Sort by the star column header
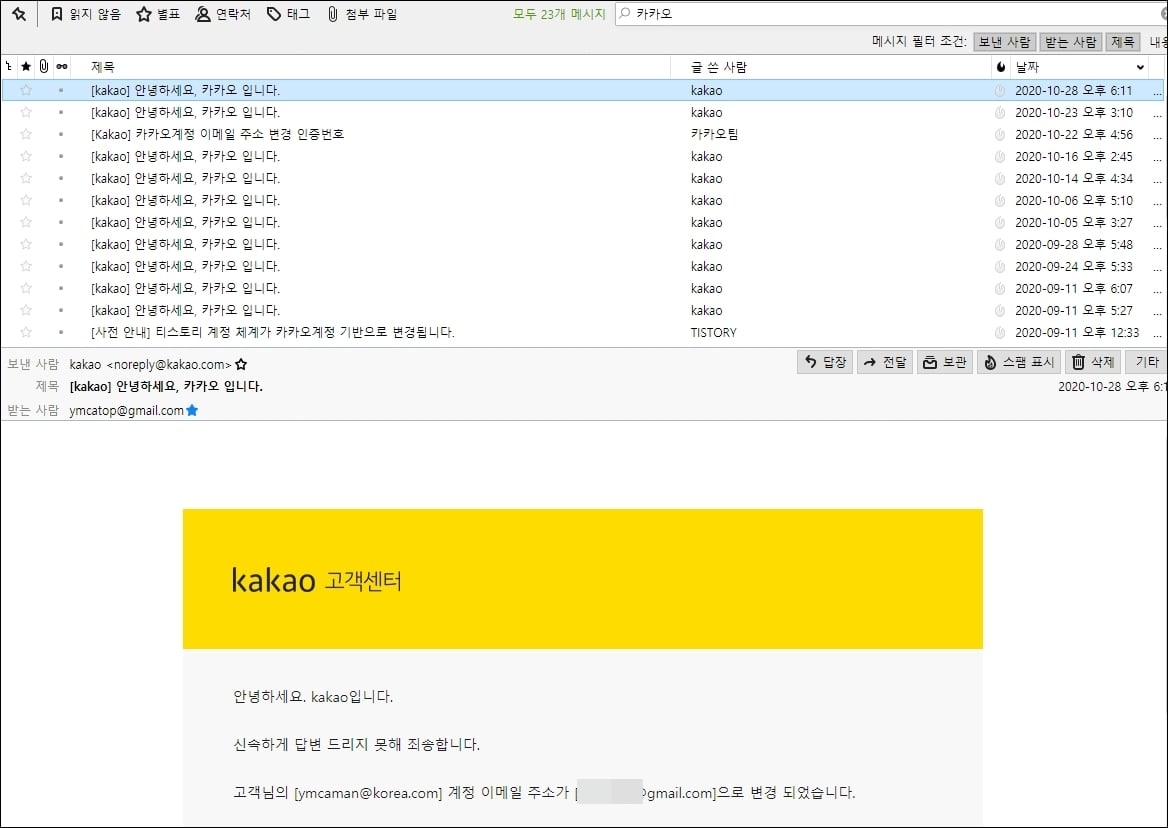 [x=26, y=67]
